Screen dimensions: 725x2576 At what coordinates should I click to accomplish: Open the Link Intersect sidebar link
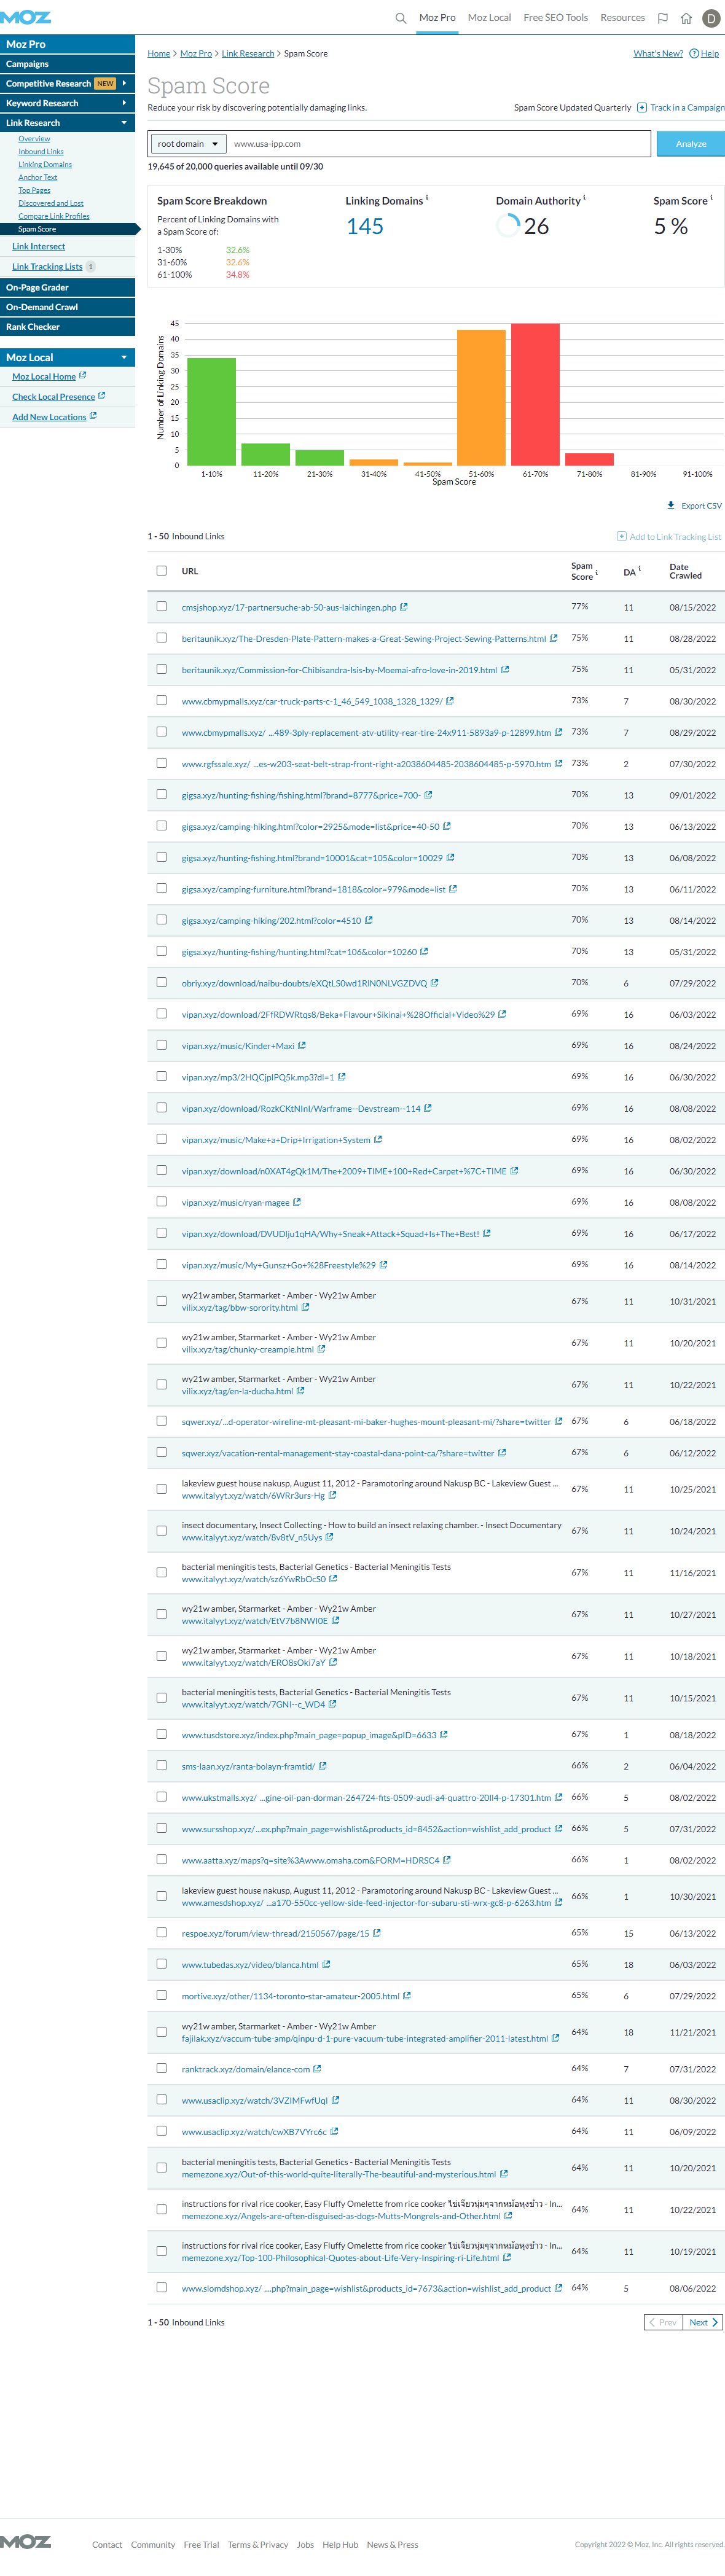pos(38,247)
